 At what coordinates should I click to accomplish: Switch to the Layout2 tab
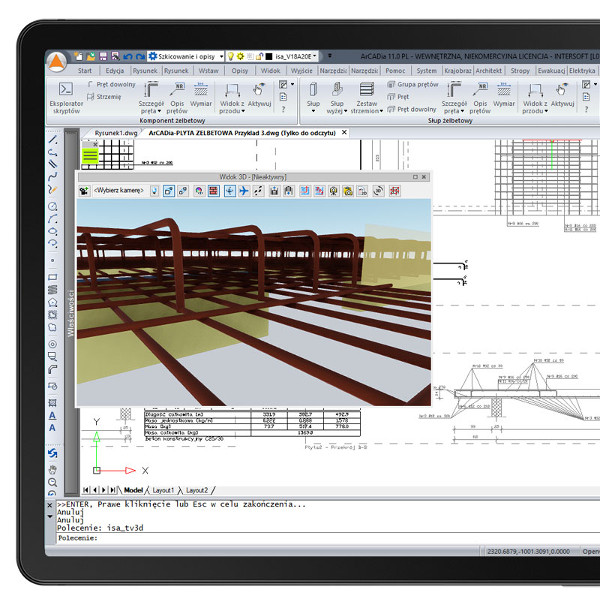pyautogui.click(x=197, y=490)
